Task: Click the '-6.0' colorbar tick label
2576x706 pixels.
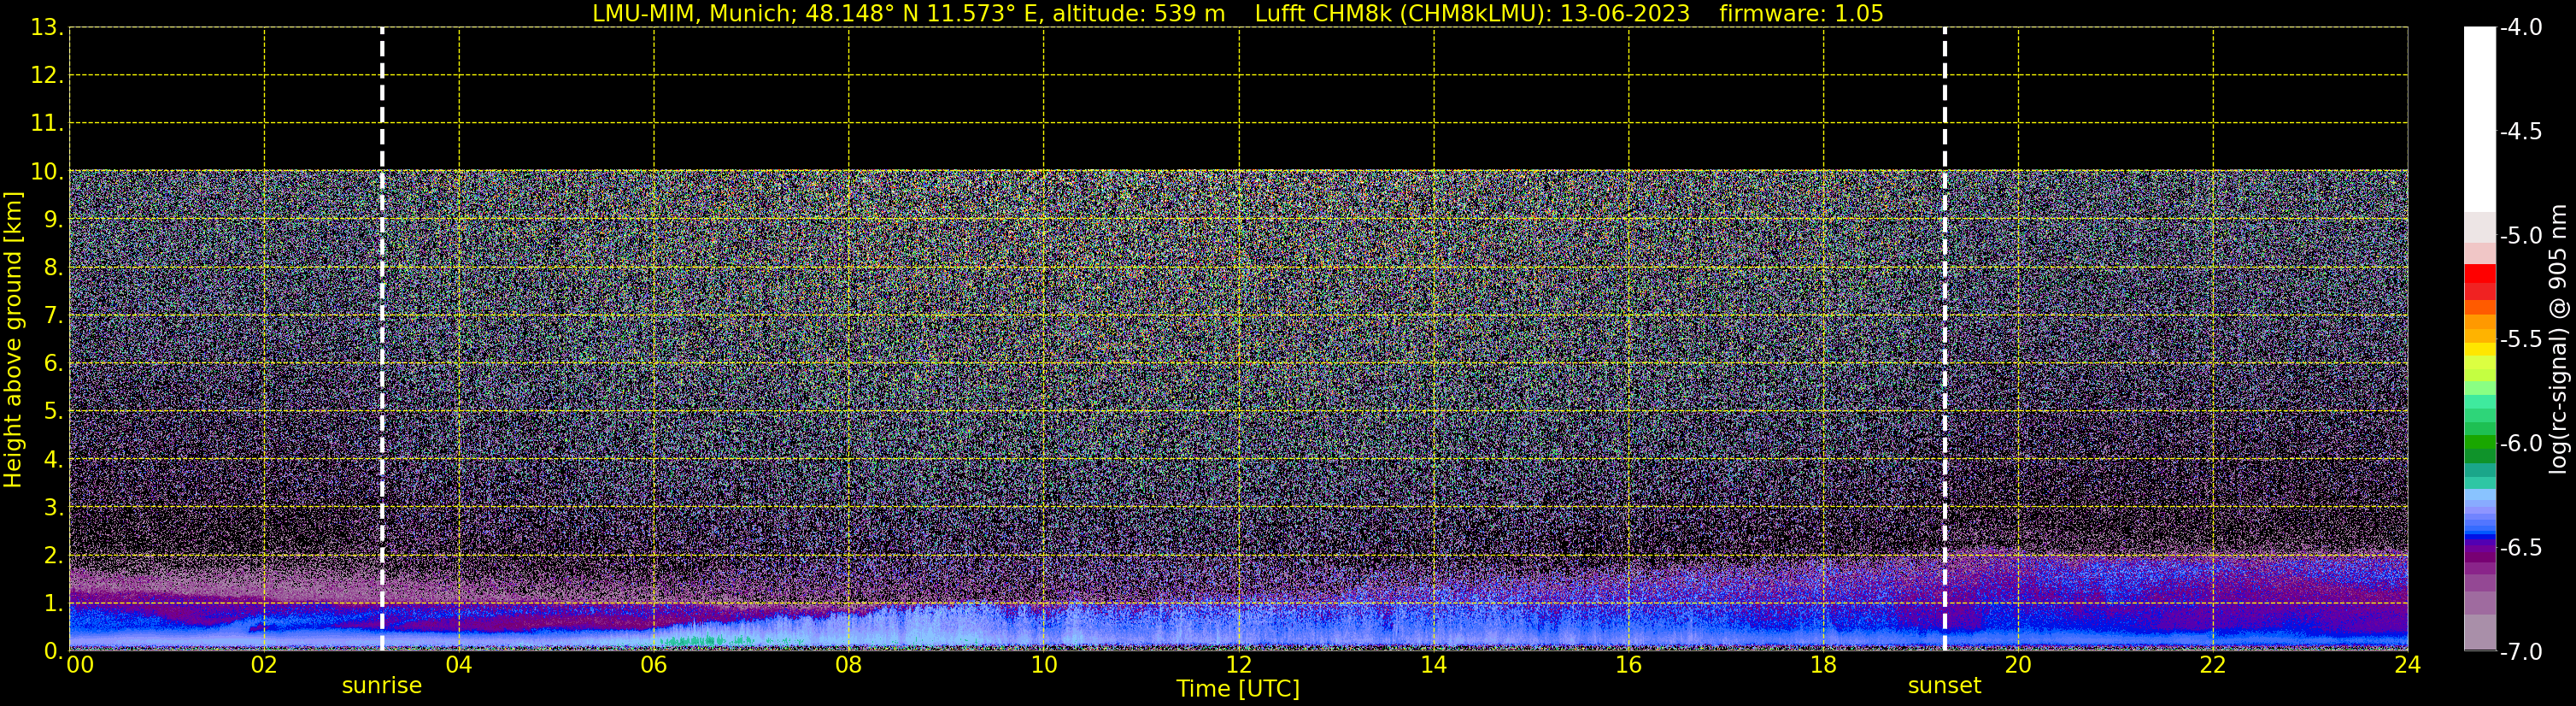Action: 2520,444
